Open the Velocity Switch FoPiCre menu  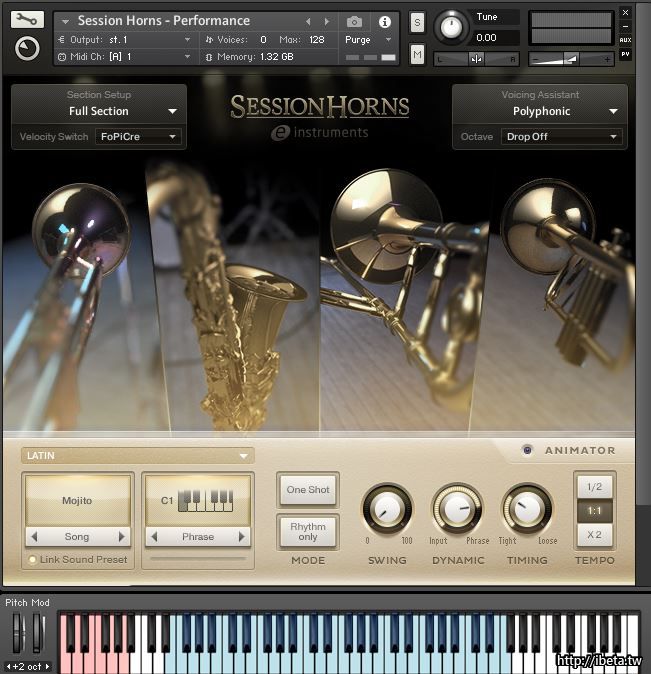pyautogui.click(x=138, y=136)
